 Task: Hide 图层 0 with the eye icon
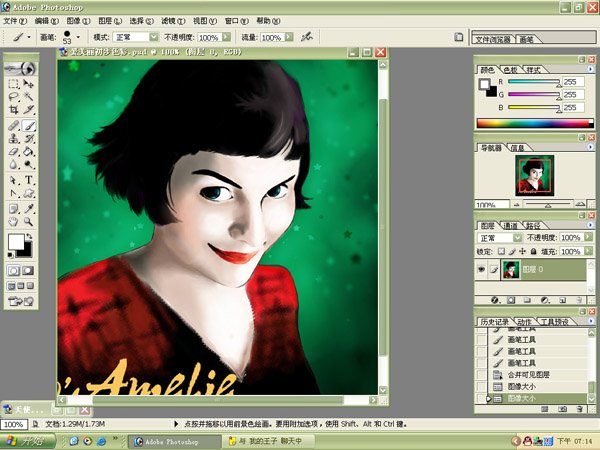pyautogui.click(x=481, y=269)
